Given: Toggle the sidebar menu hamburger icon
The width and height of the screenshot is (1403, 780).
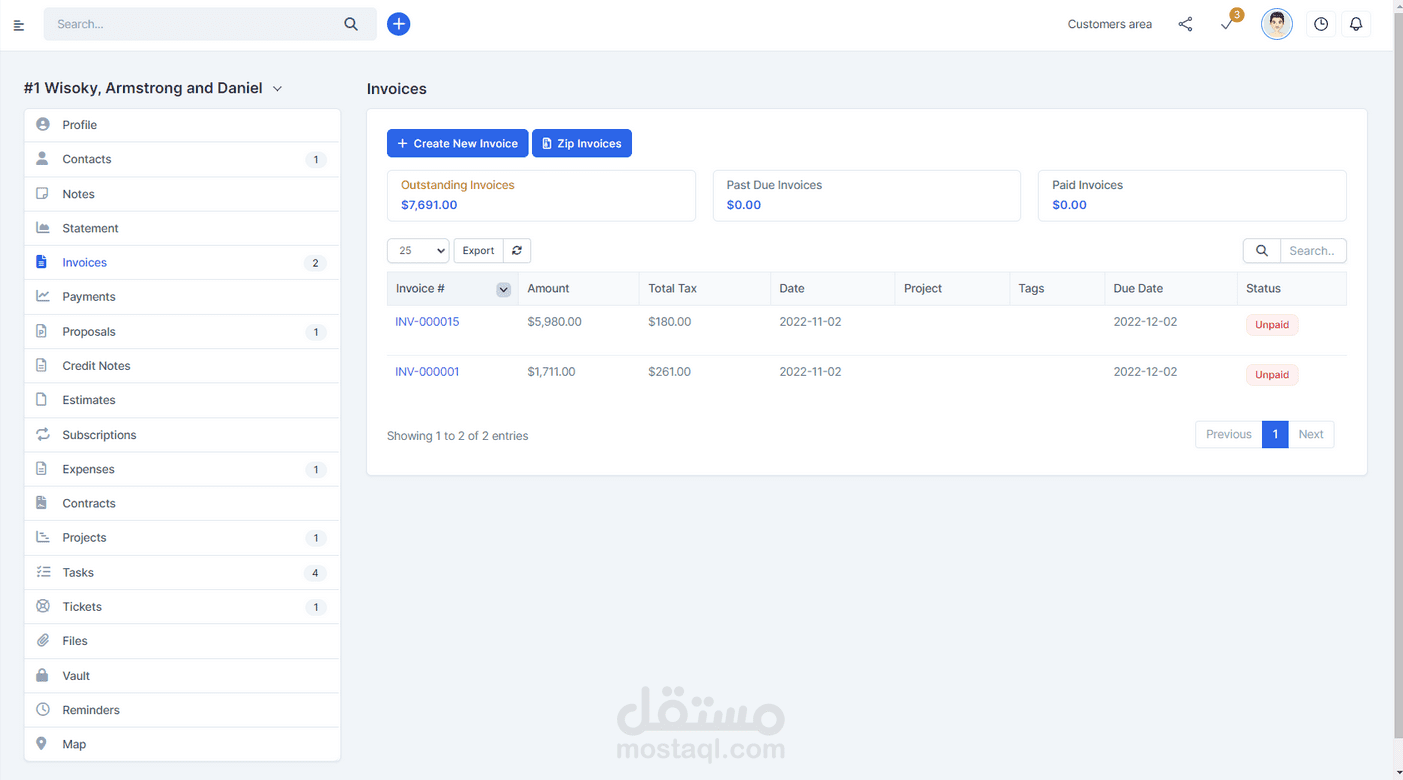Looking at the screenshot, I should (18, 25).
